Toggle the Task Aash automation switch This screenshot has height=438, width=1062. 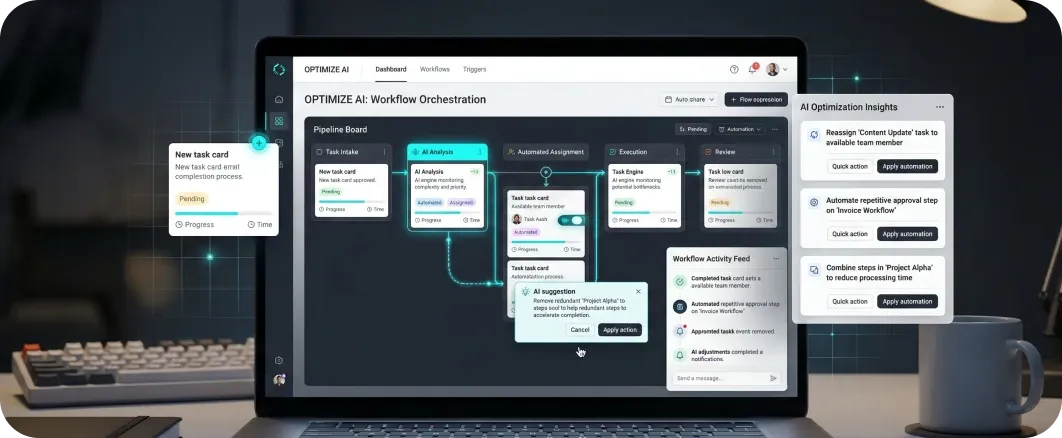(571, 220)
